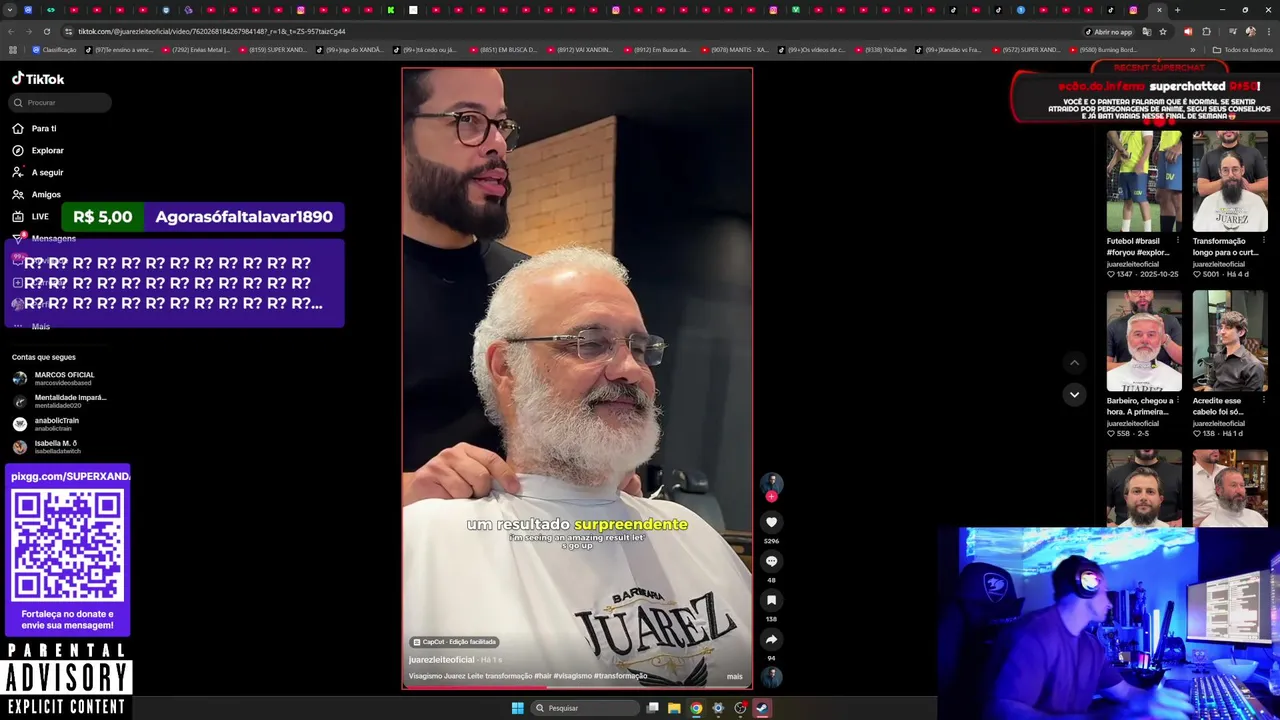Open the creator avatar above the heart

tap(771, 483)
